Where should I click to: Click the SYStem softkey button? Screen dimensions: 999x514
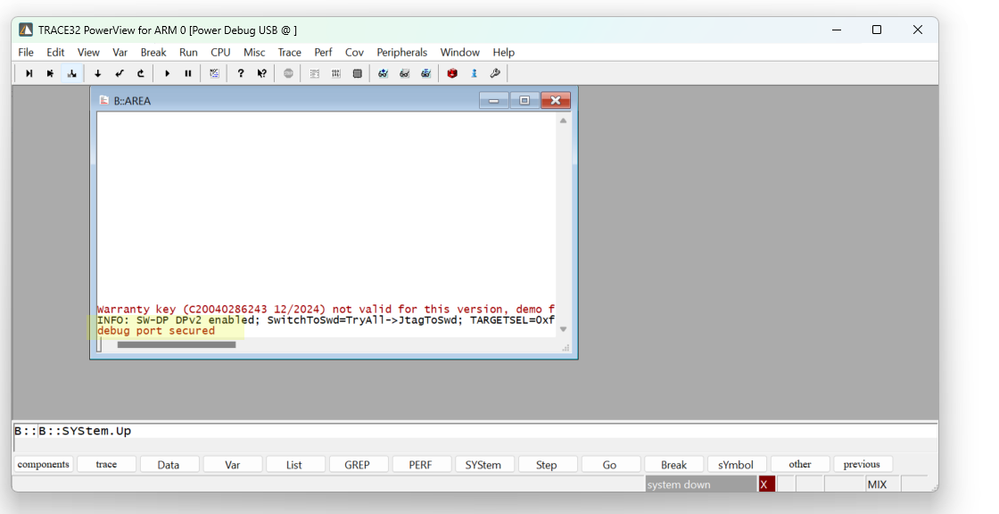[484, 464]
